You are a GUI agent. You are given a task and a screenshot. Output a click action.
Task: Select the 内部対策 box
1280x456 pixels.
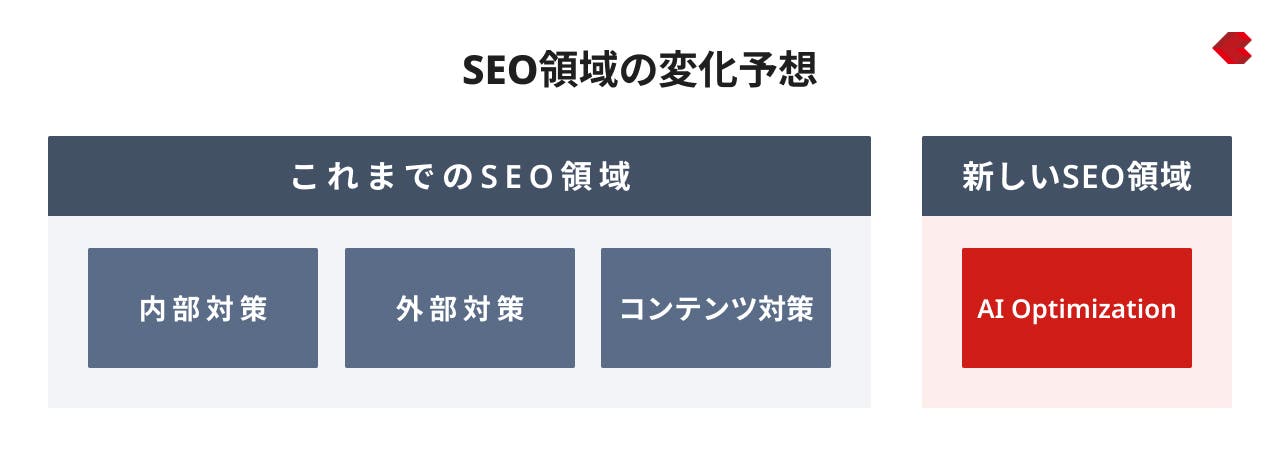click(203, 308)
